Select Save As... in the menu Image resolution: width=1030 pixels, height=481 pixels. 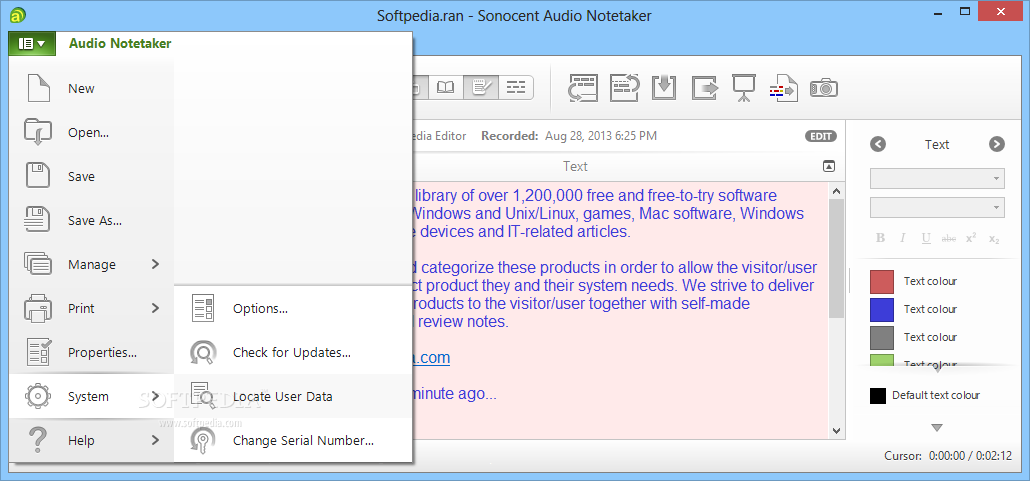coord(95,220)
